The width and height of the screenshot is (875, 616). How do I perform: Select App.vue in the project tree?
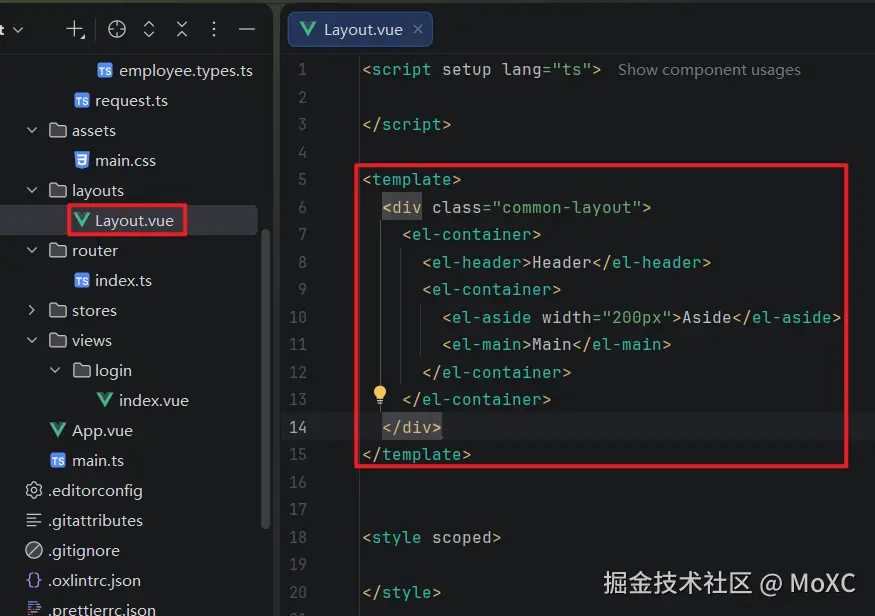coord(102,430)
